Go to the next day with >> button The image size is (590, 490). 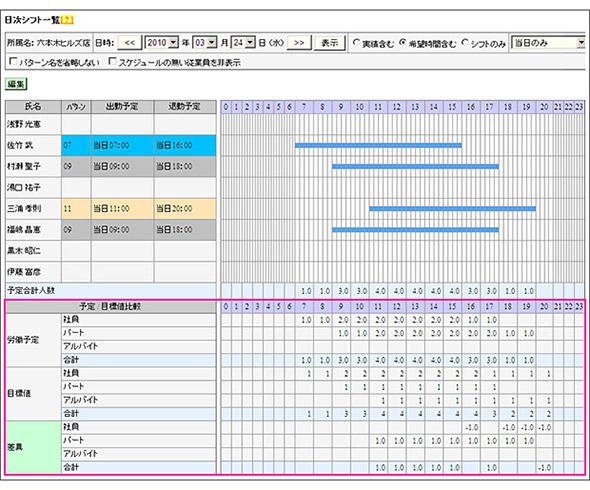[299, 43]
